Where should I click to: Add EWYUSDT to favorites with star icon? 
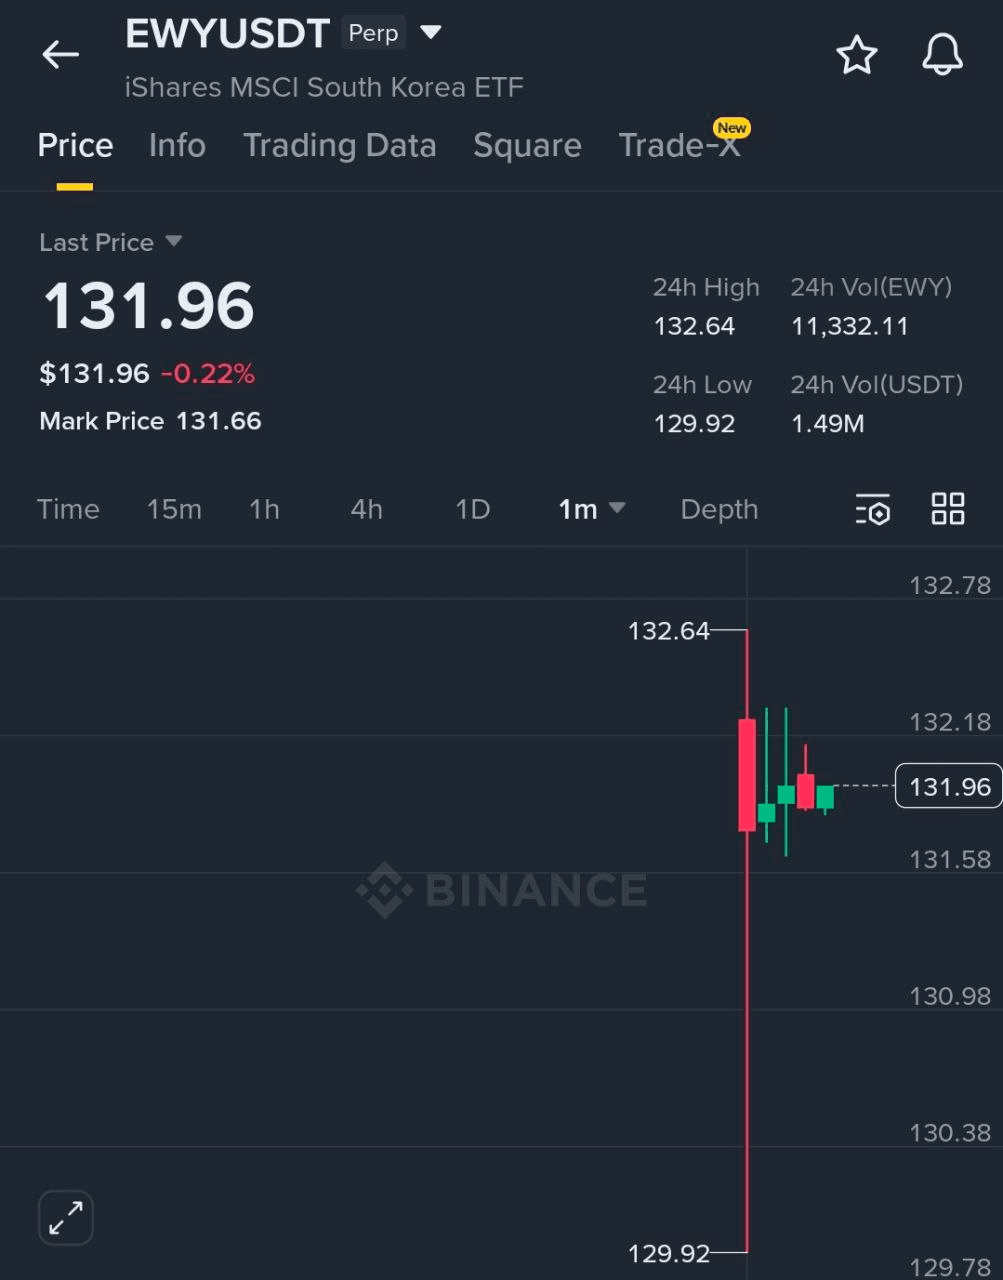point(856,55)
